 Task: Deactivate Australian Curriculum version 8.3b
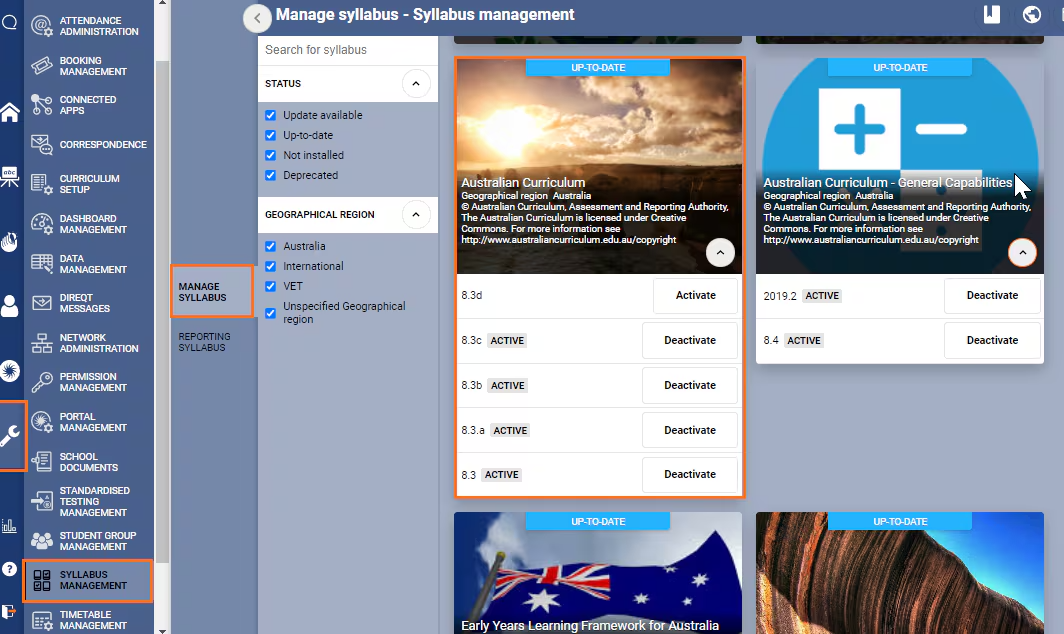pos(689,385)
